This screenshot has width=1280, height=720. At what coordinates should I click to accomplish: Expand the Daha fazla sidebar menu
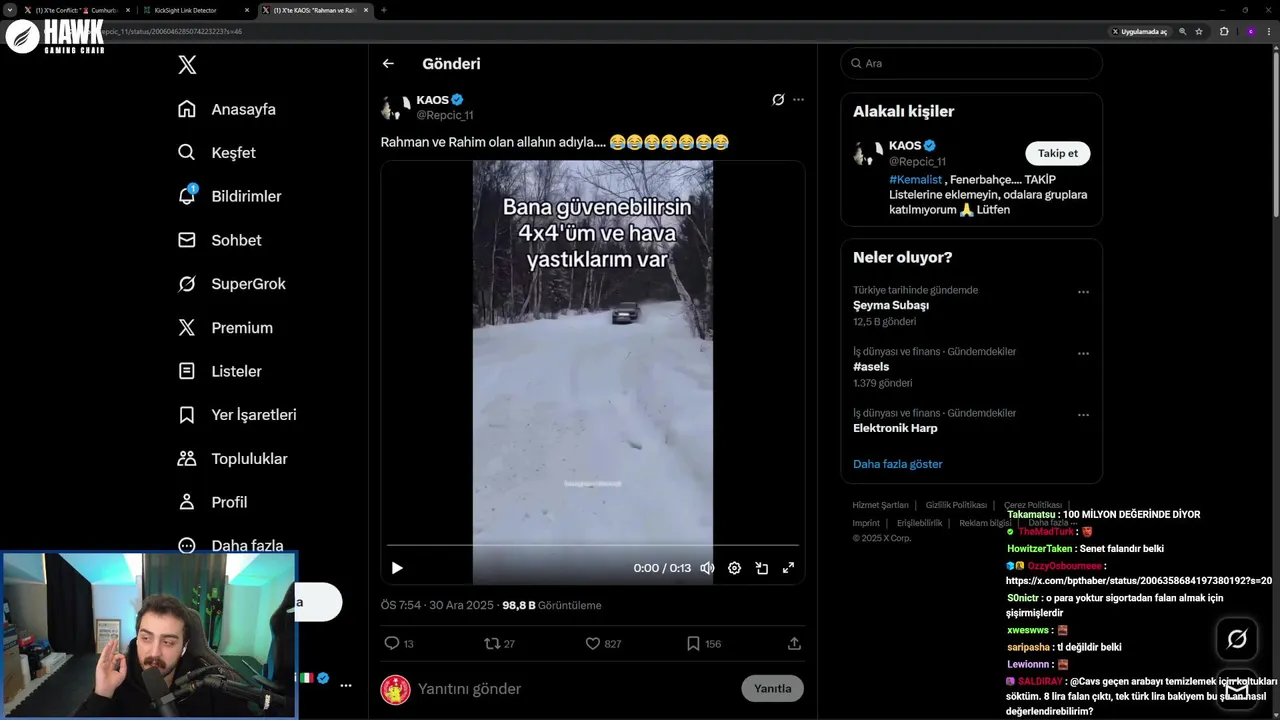coord(230,546)
